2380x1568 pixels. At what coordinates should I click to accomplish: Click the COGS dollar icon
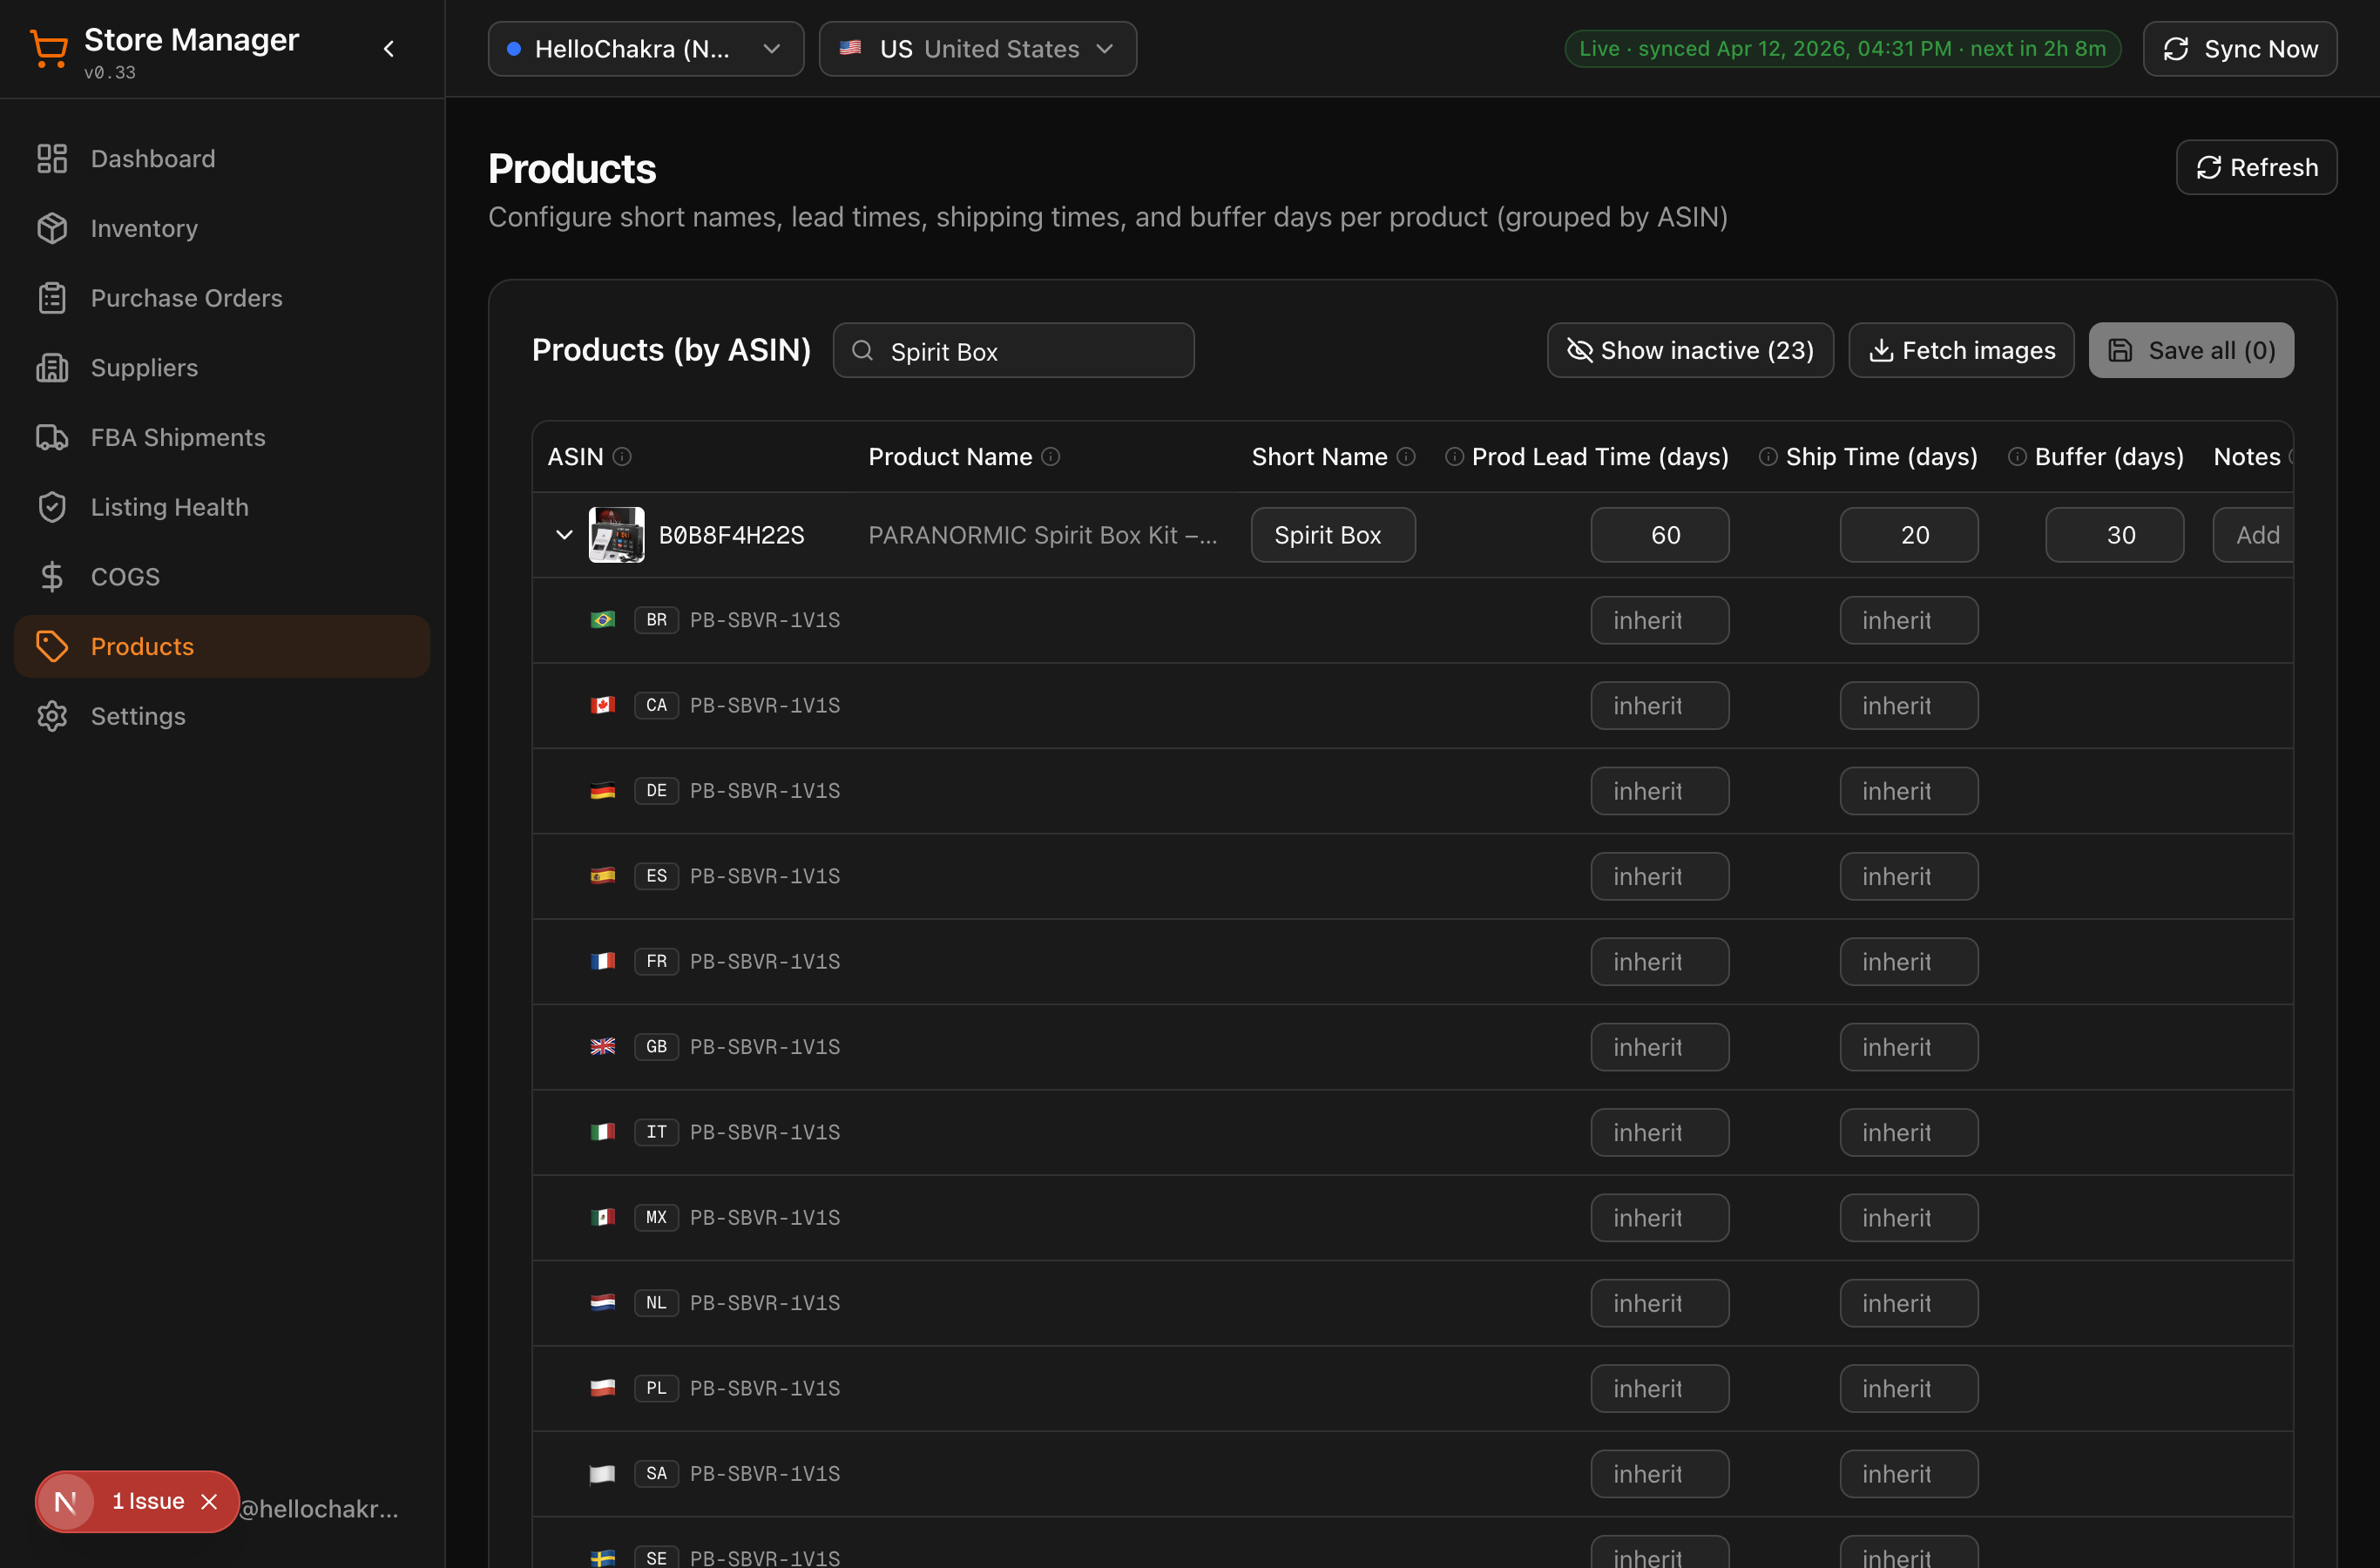coord(52,576)
